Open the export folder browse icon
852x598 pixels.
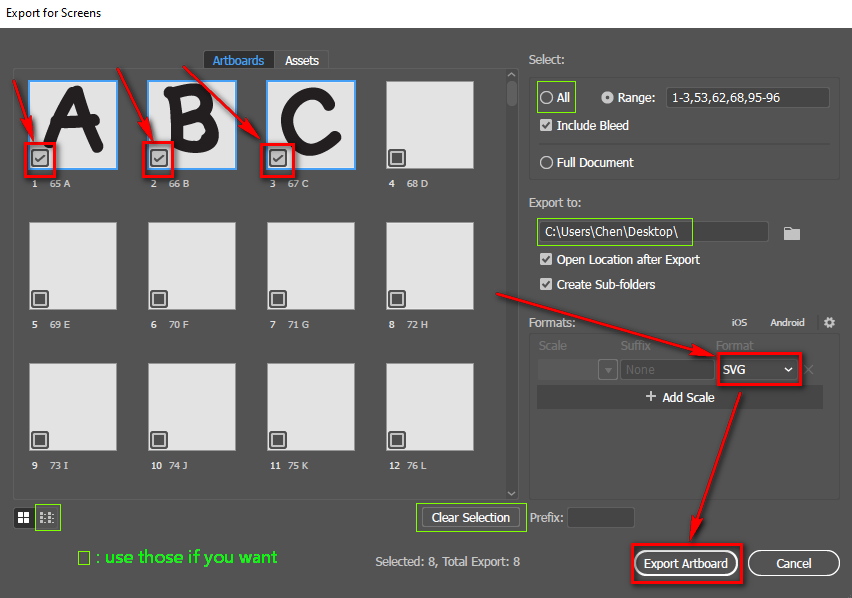792,233
